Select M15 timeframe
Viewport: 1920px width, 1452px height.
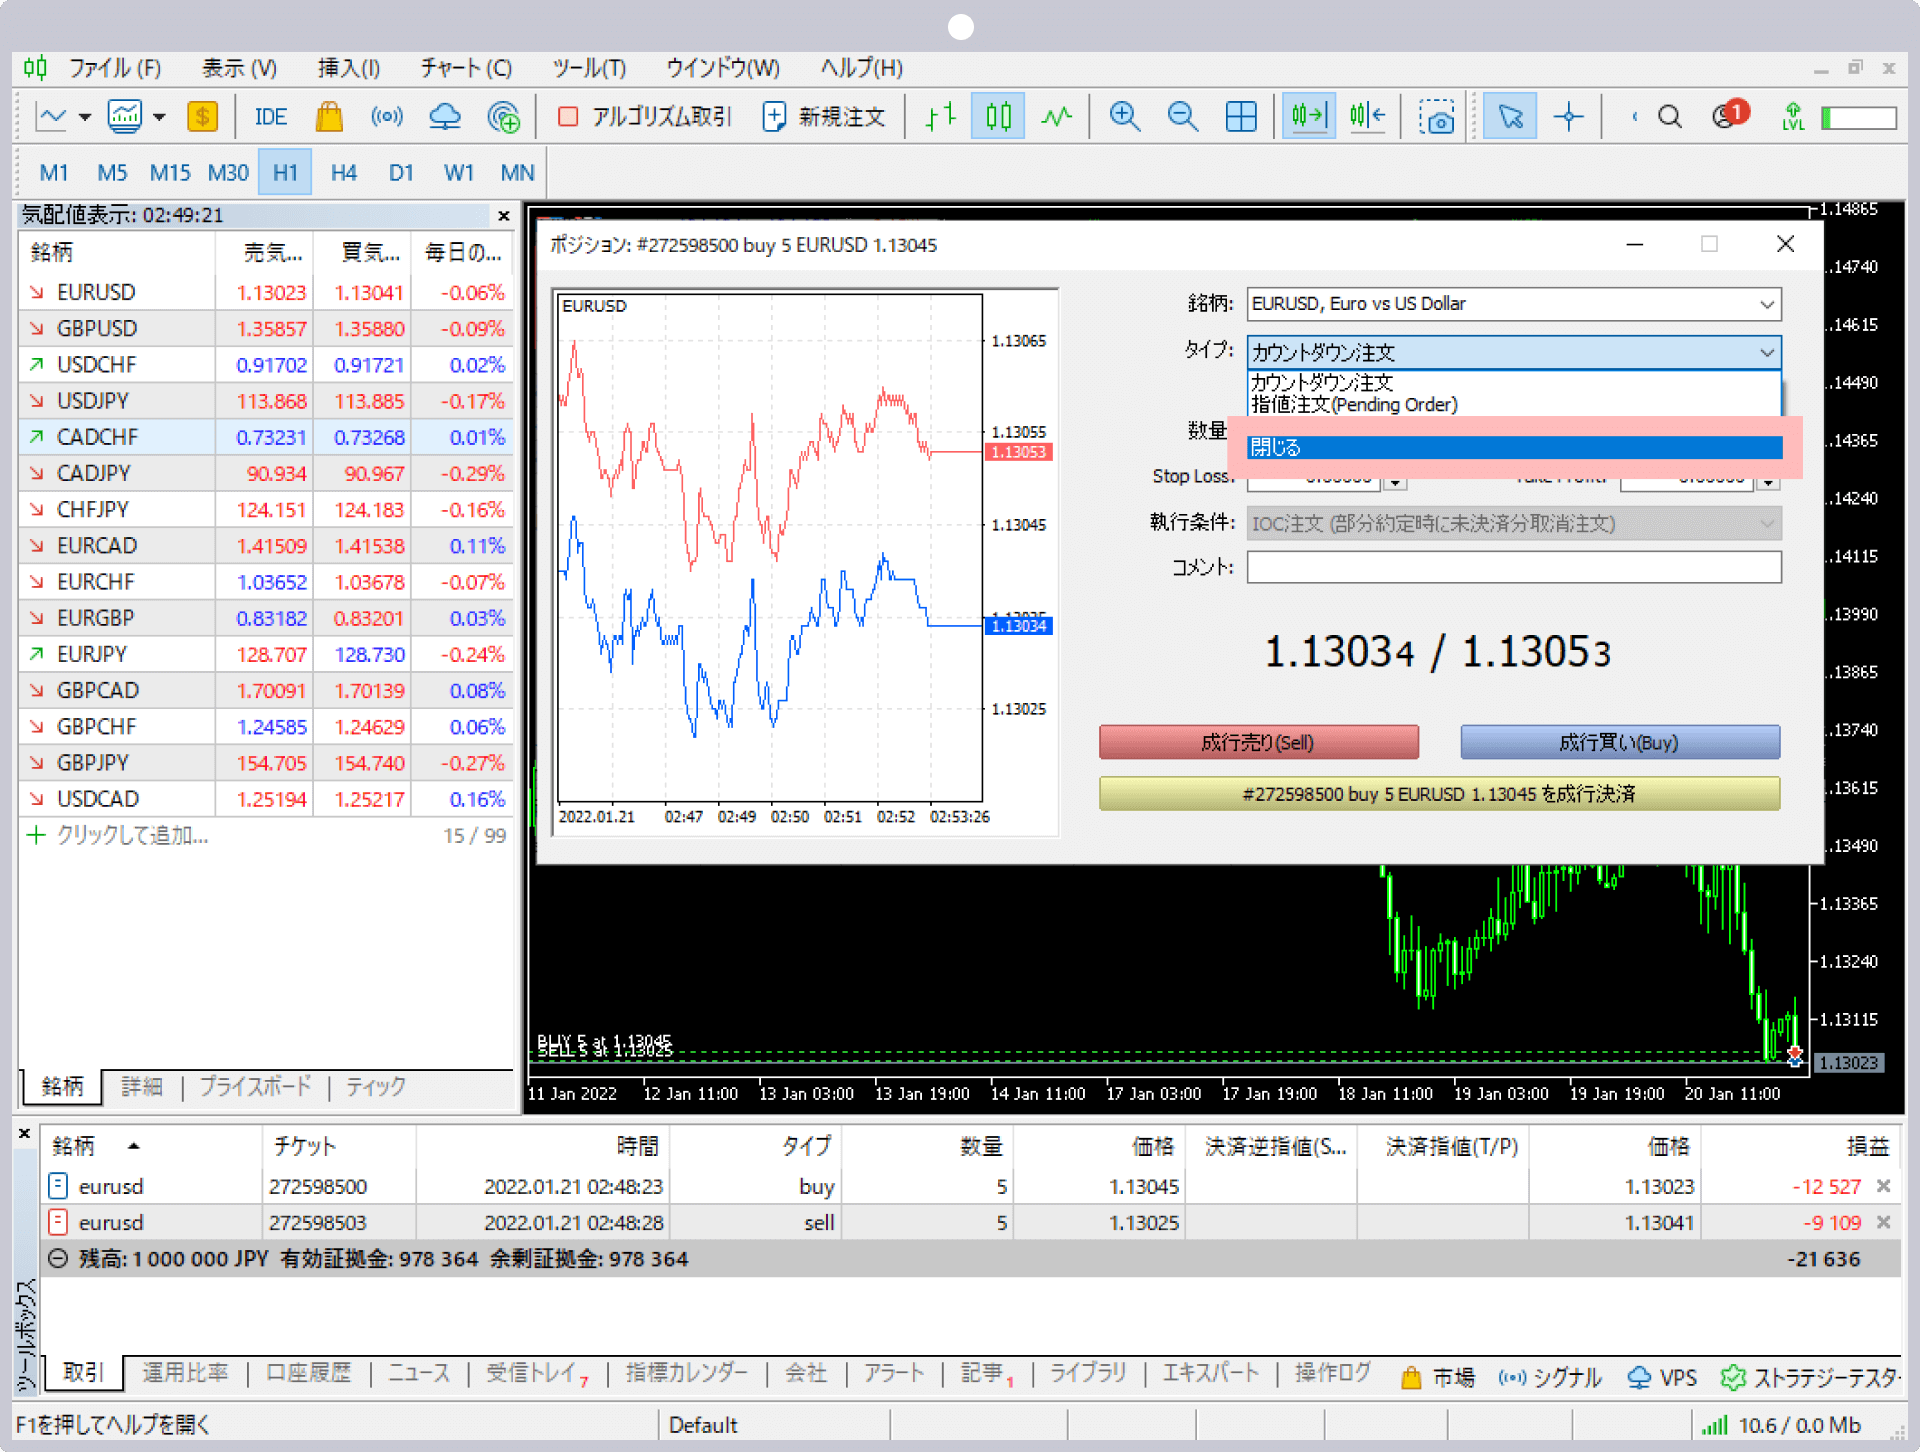[x=170, y=173]
